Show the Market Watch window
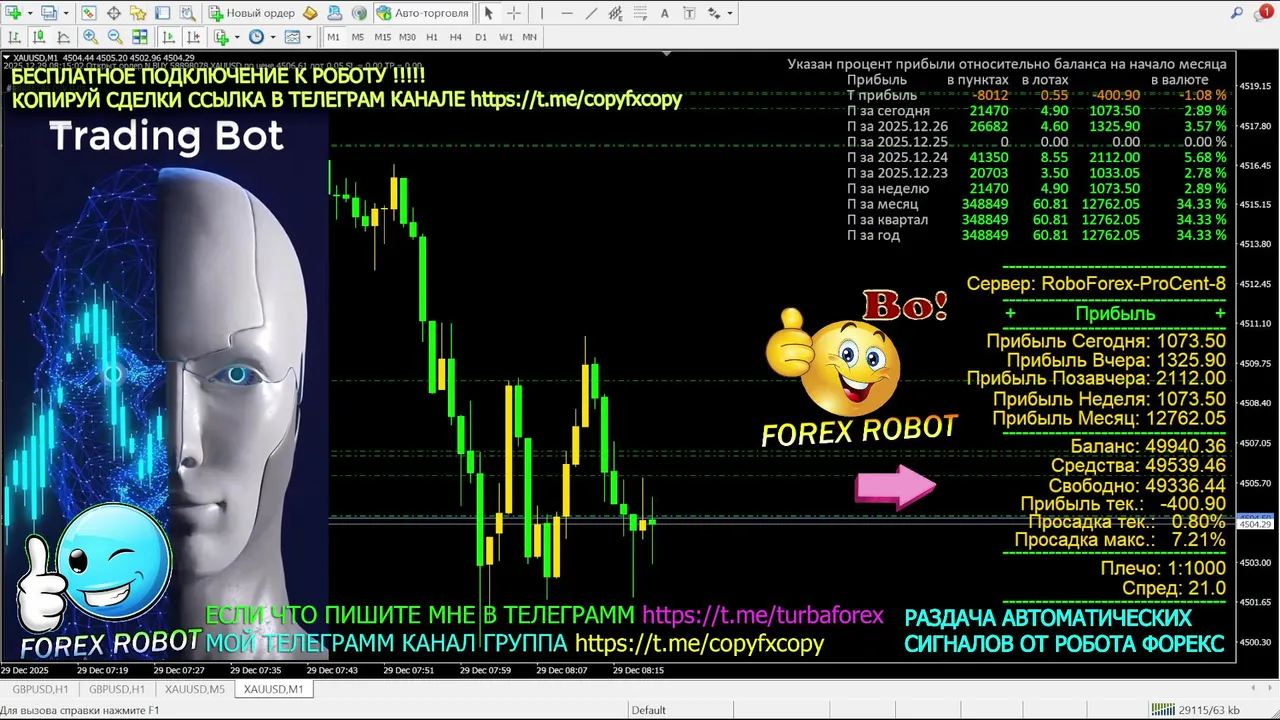 click(x=88, y=13)
